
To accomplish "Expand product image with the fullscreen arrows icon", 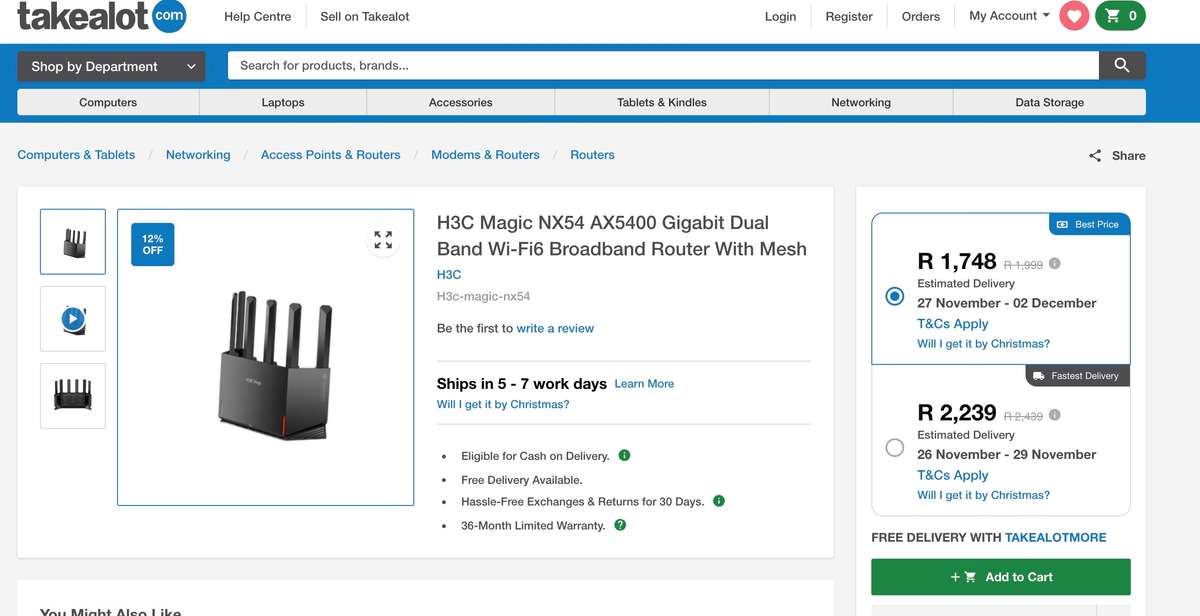I will pyautogui.click(x=383, y=239).
